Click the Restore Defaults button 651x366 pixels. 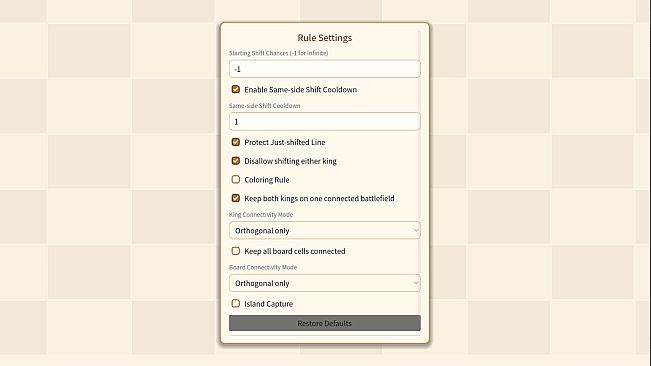(325, 323)
